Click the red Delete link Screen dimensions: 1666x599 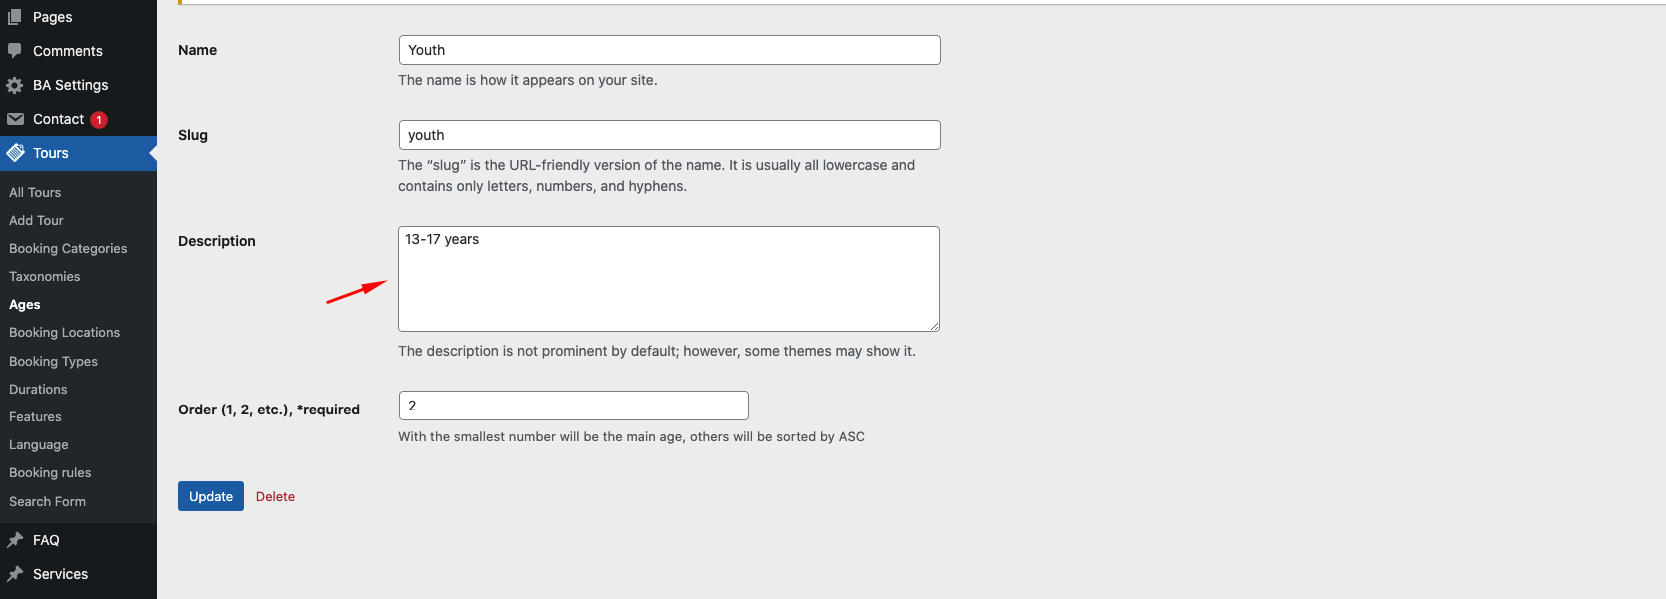click(x=275, y=496)
